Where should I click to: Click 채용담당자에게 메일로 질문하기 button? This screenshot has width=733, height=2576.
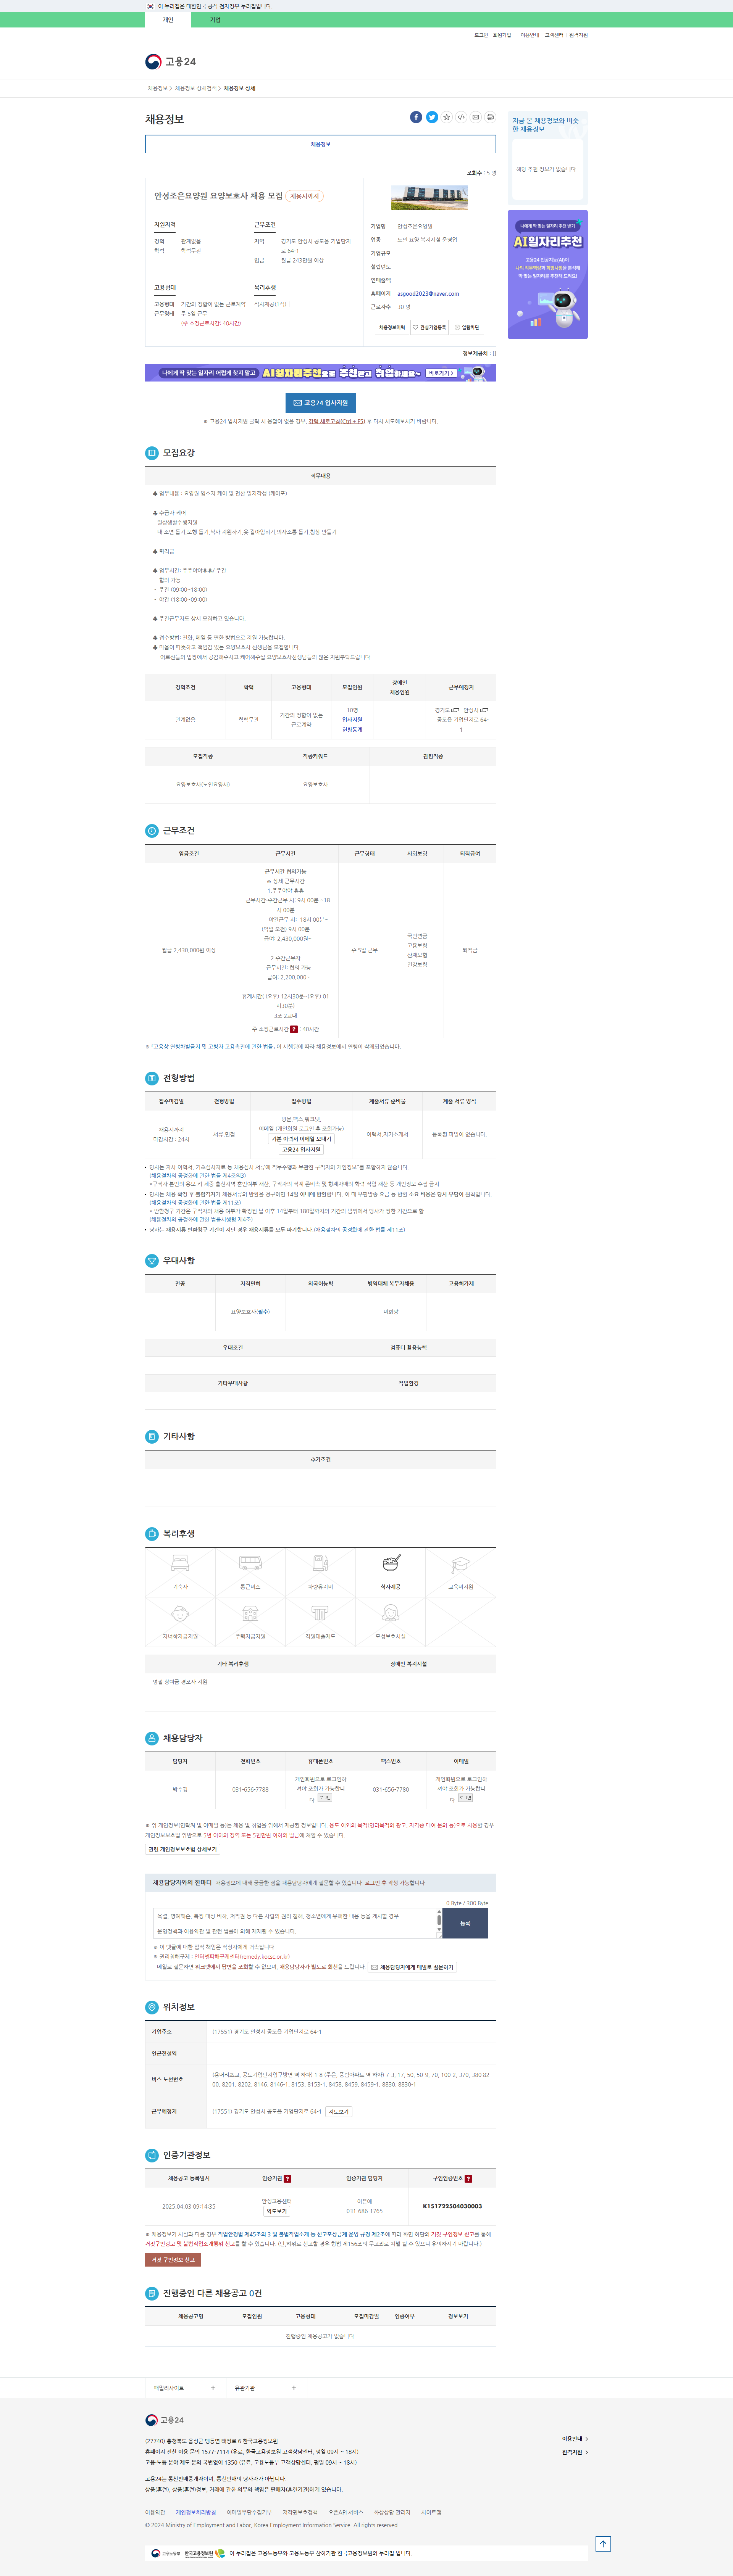412,1967
